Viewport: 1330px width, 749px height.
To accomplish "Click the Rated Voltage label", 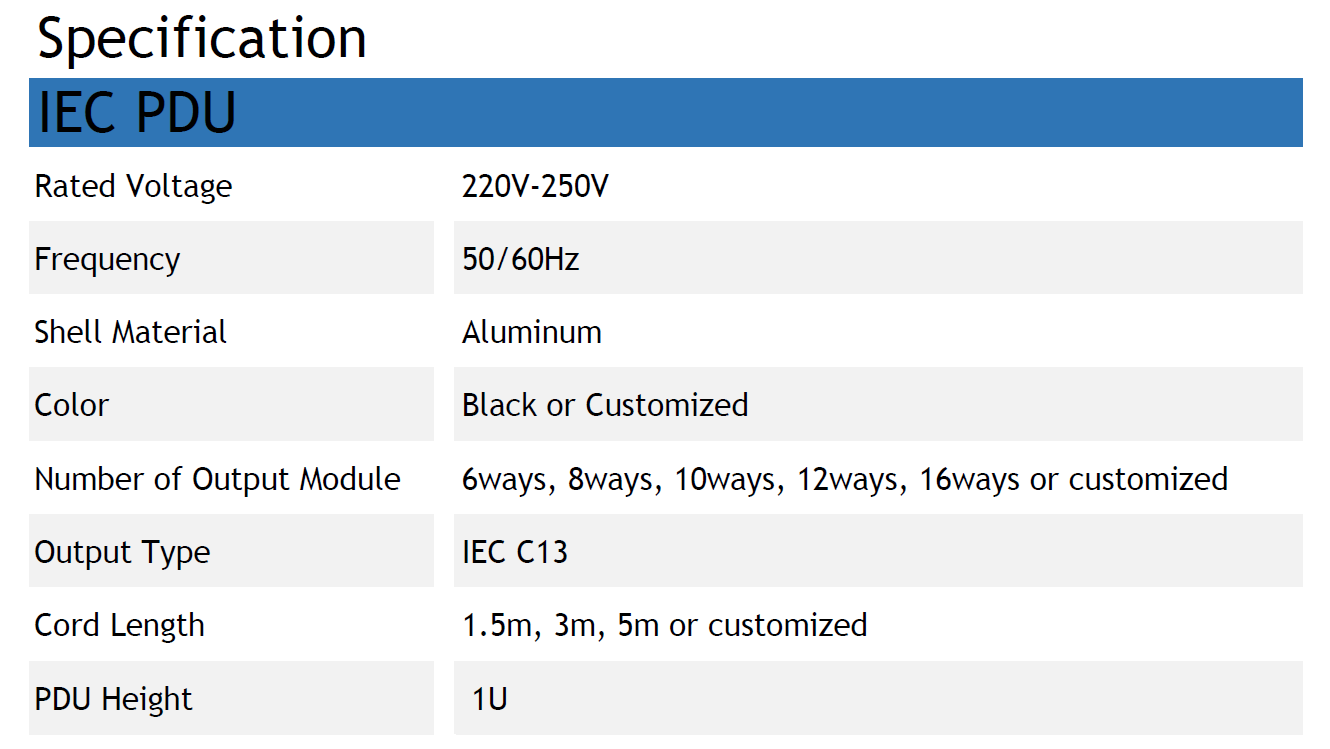I will 133,186.
